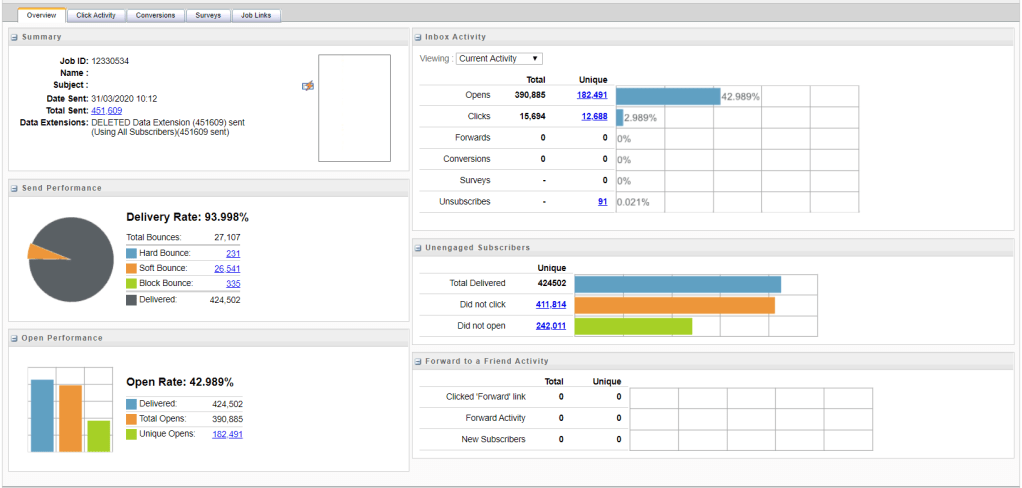Collapse the Summary panel
Screen dimensions: 1022x488
point(15,37)
